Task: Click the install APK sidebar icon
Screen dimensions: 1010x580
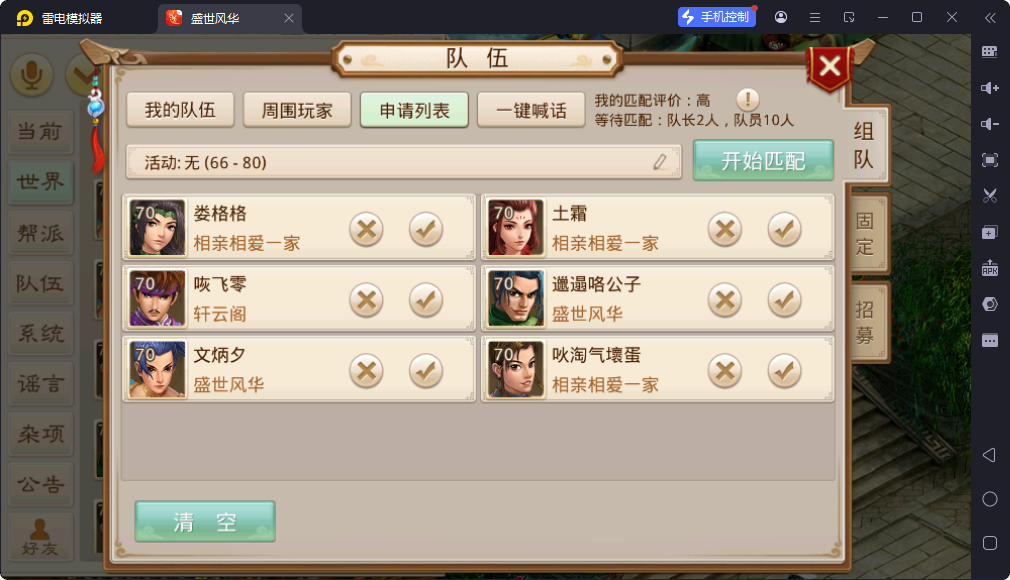Action: click(989, 267)
